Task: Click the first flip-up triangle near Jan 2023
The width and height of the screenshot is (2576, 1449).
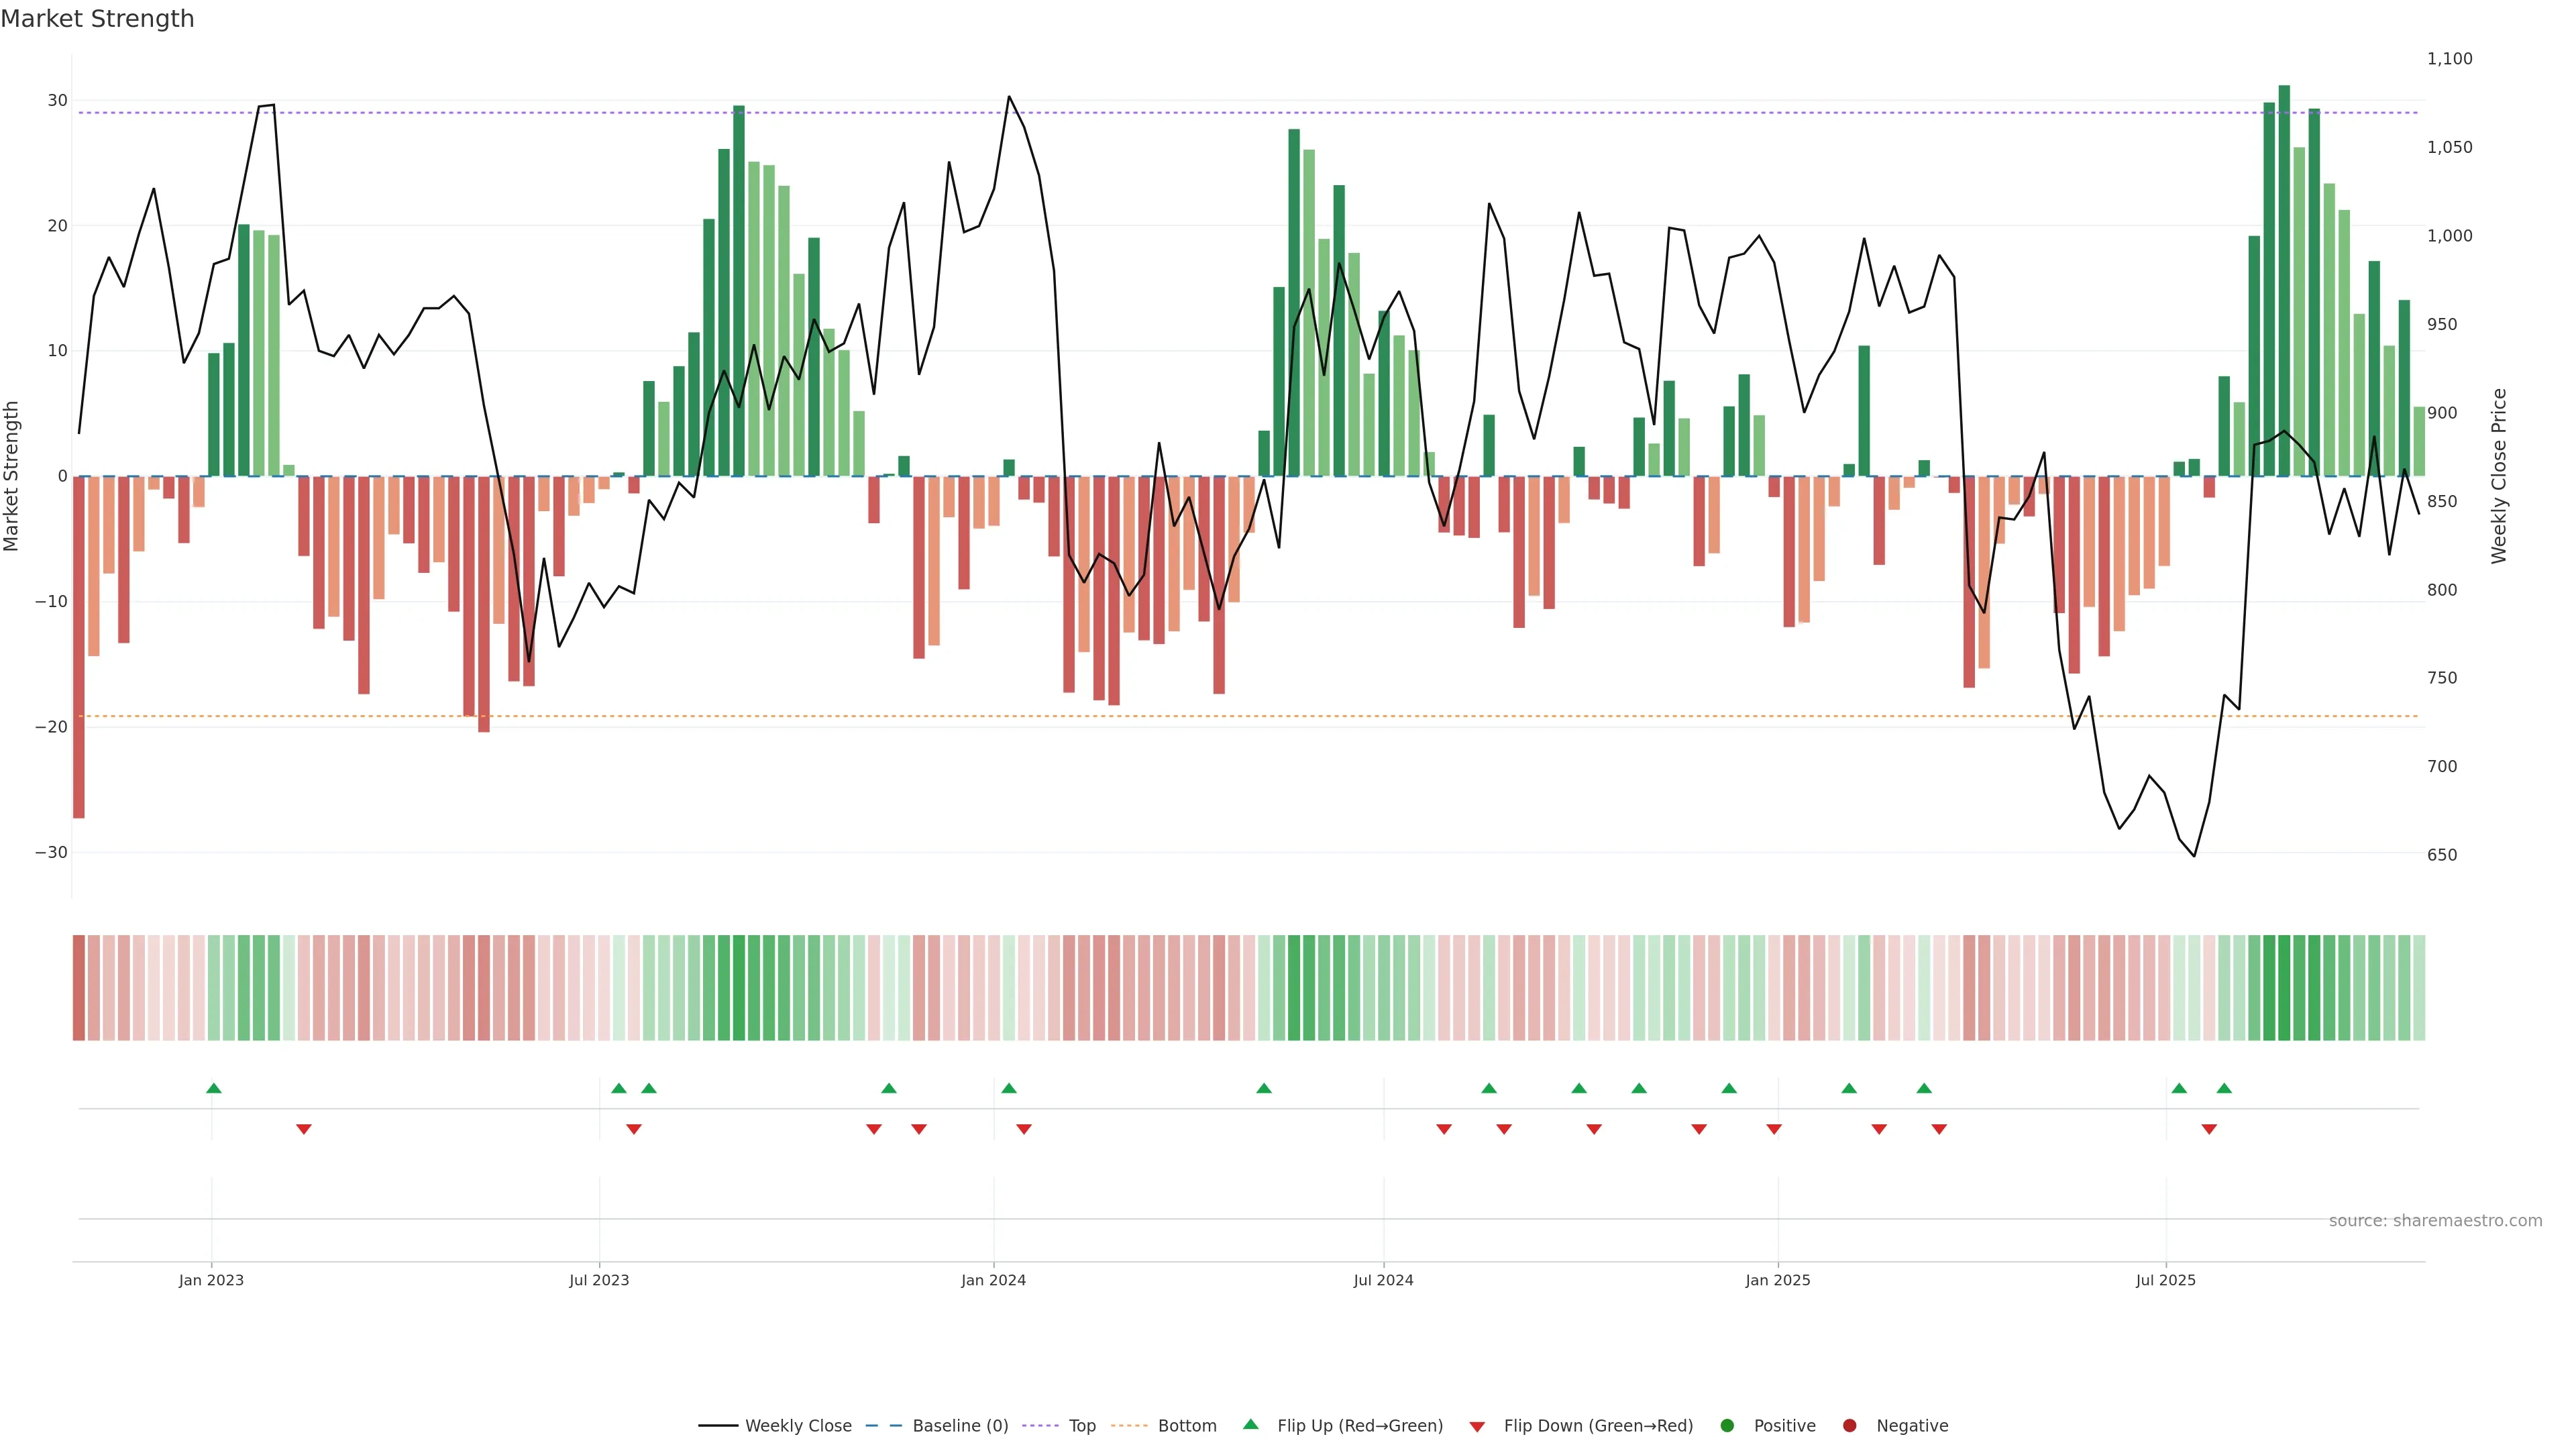Action: pyautogui.click(x=213, y=1088)
